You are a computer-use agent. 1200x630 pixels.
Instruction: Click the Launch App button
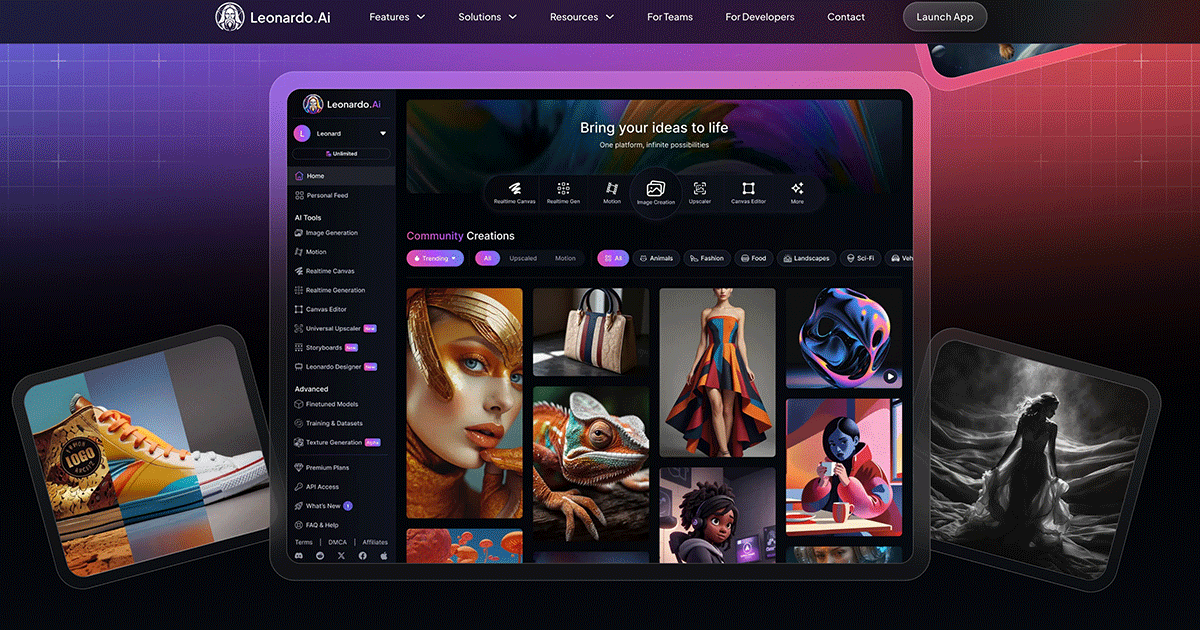point(945,17)
